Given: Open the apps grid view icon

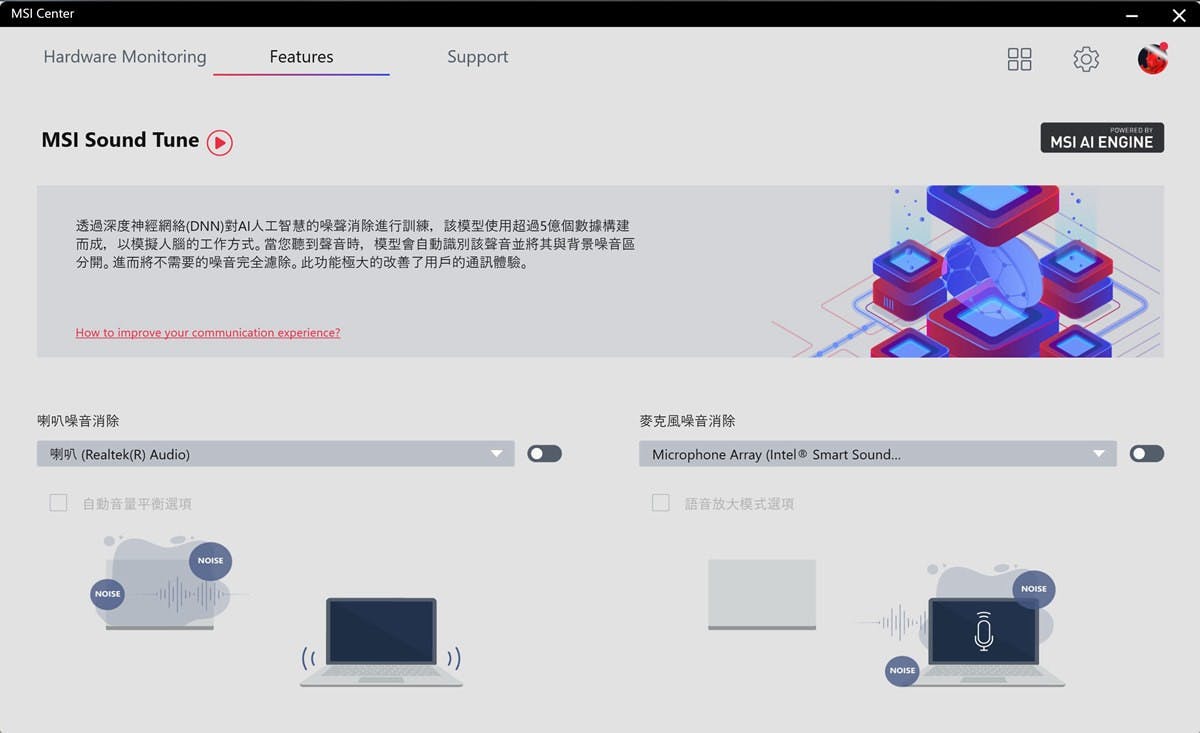Looking at the screenshot, I should click(1019, 59).
